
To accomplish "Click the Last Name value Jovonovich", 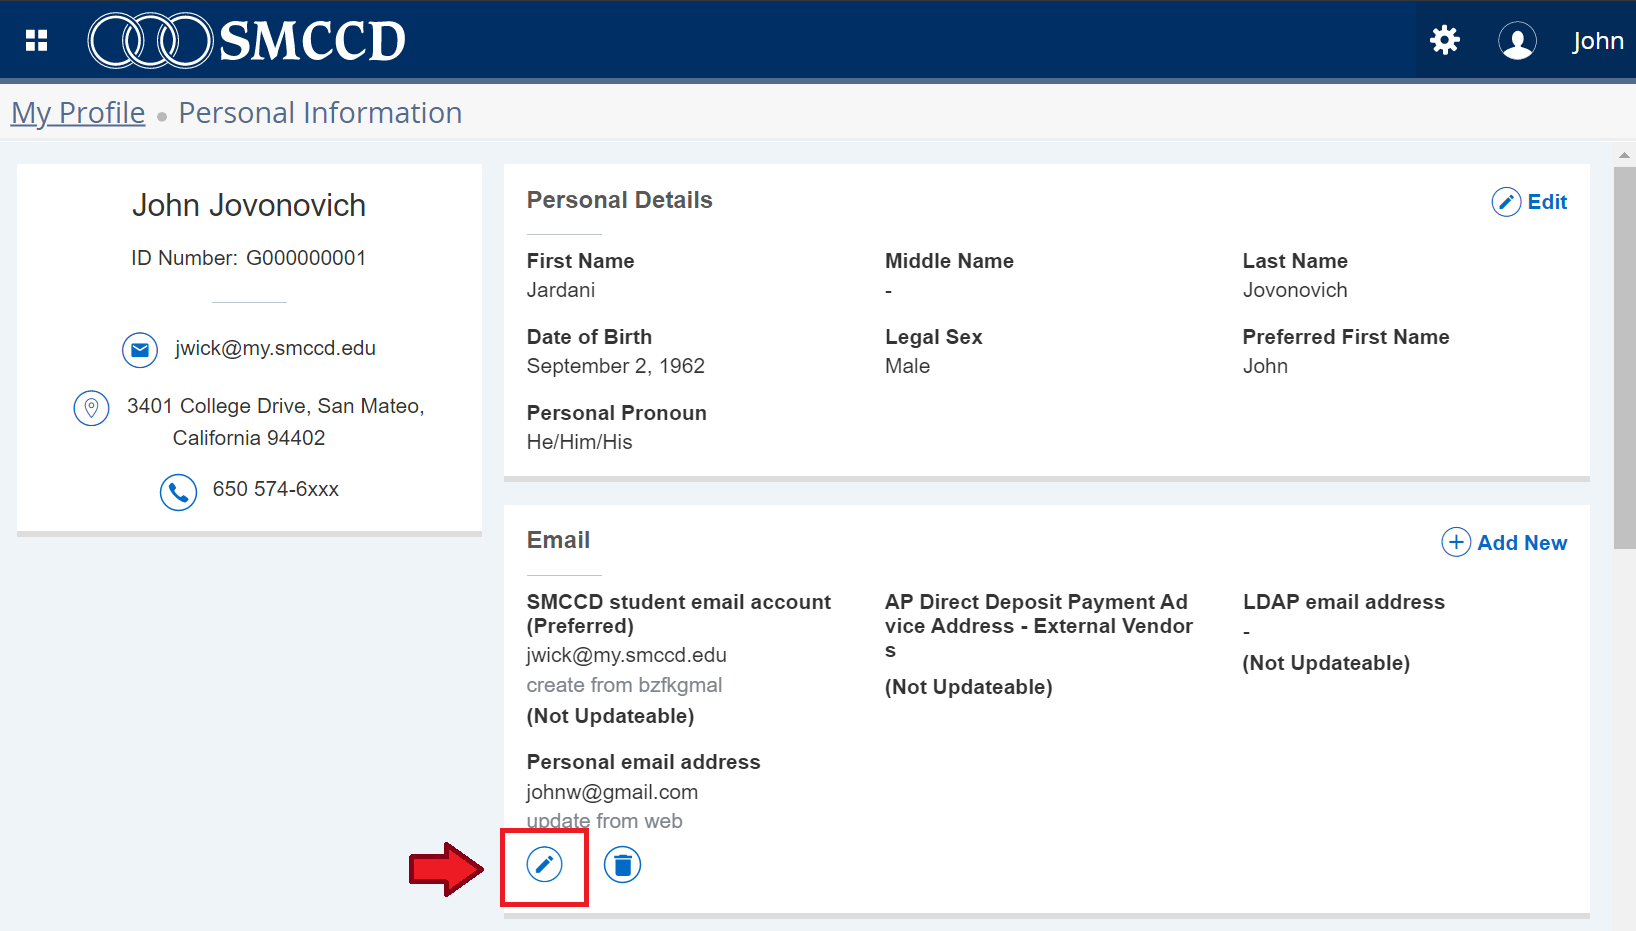I will (1295, 290).
